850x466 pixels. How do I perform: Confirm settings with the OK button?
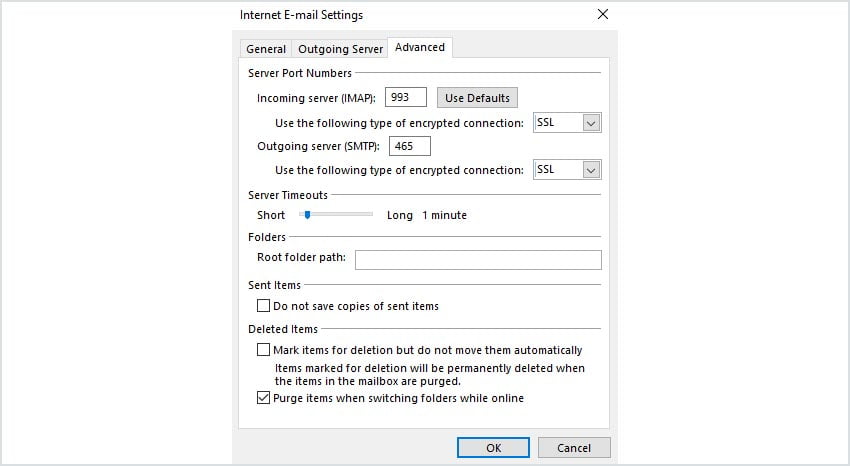point(493,448)
